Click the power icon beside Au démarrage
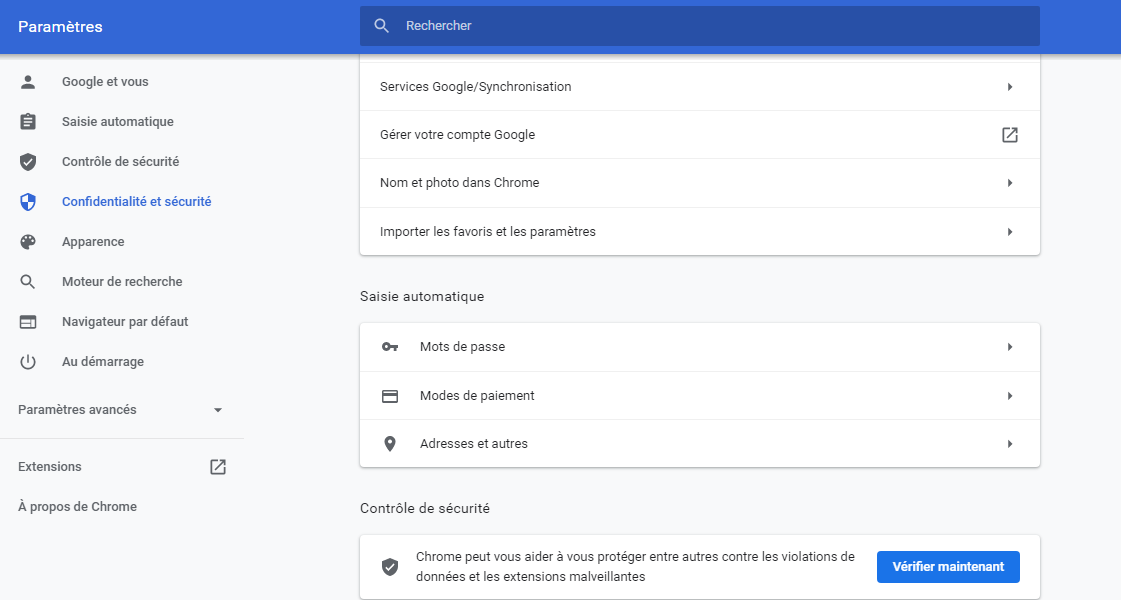Screen dimensions: 1121x600 pos(28,362)
